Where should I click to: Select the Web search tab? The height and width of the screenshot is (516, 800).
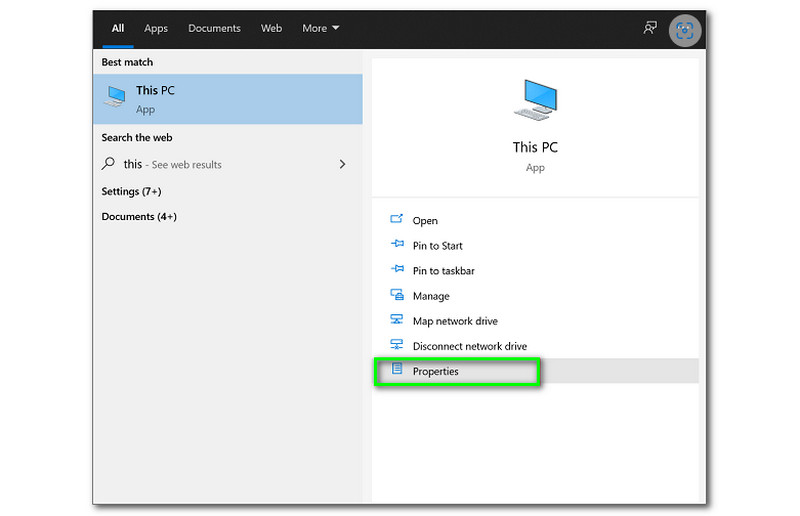(271, 28)
